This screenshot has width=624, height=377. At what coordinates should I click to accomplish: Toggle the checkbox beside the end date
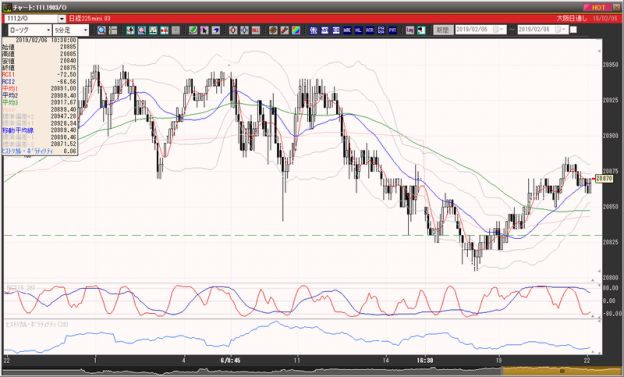[573, 29]
